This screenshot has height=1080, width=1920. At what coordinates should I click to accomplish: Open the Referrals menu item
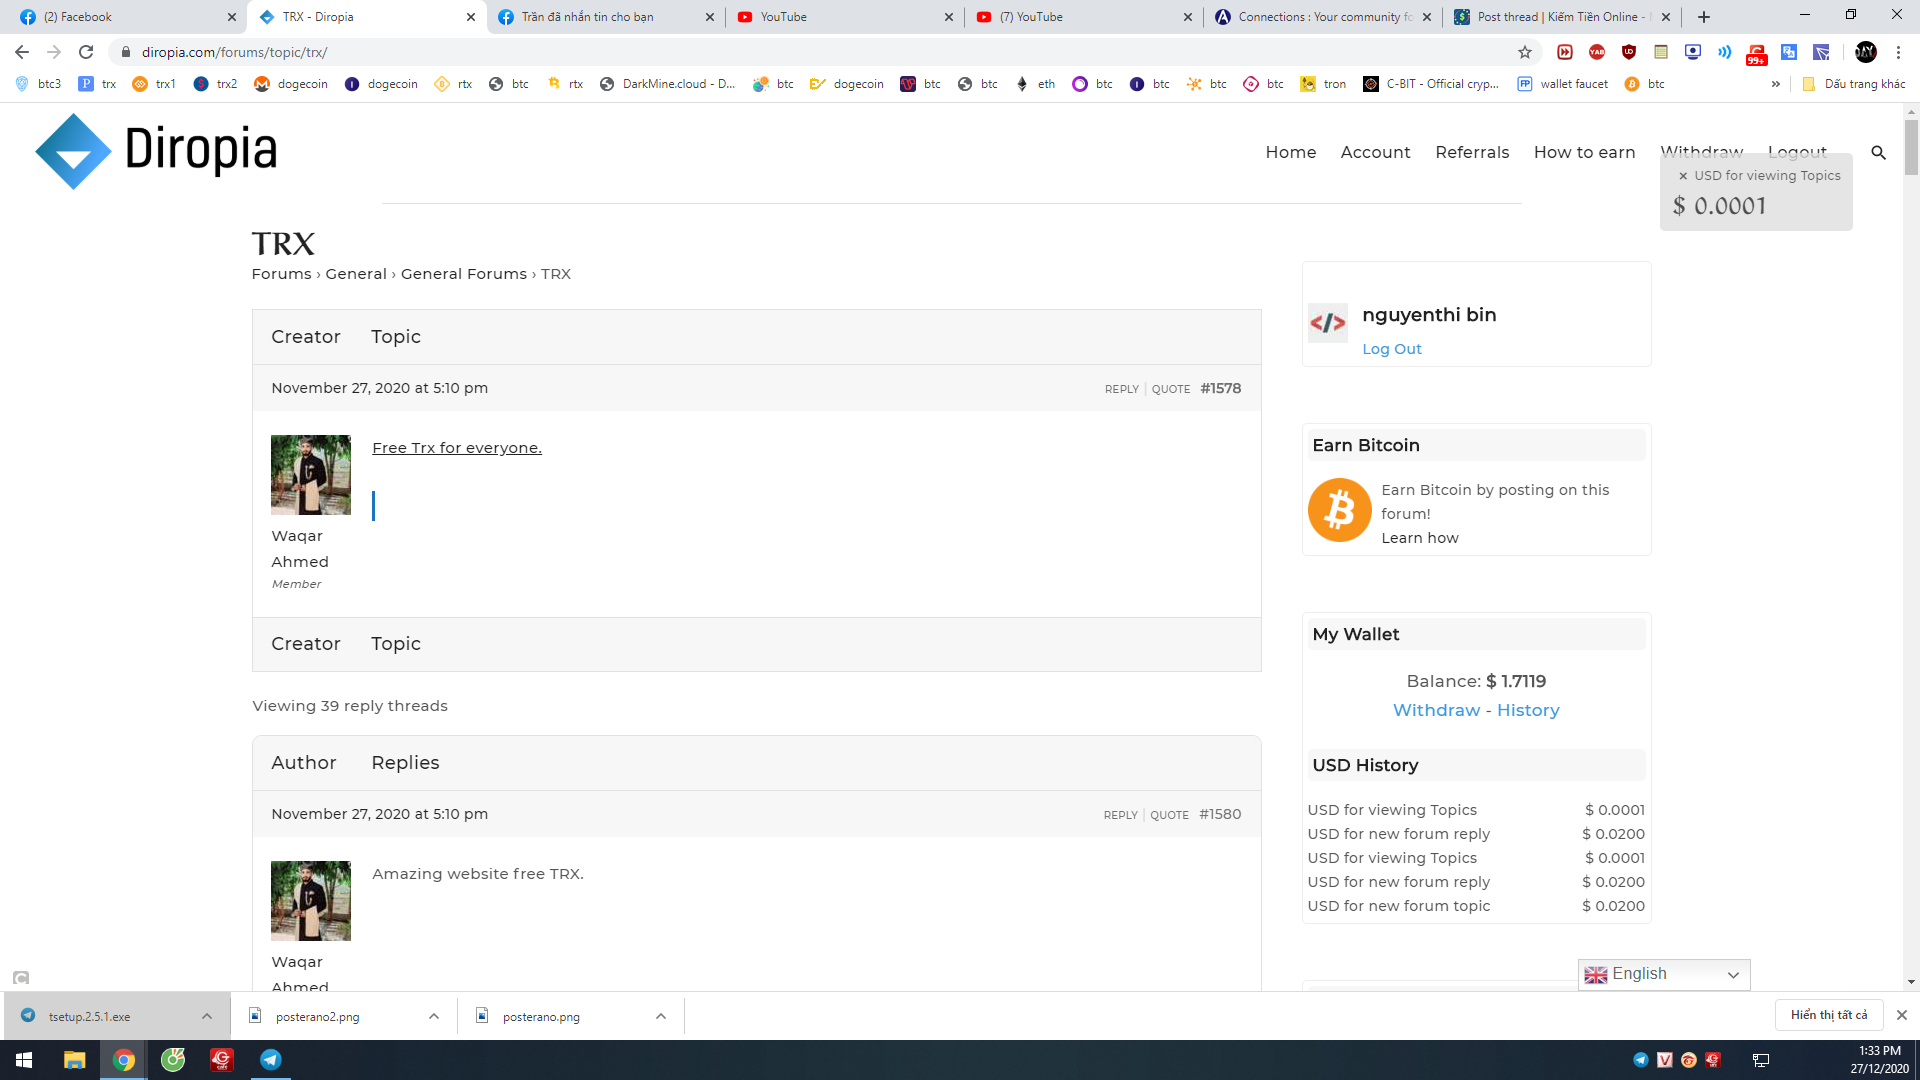(x=1472, y=152)
